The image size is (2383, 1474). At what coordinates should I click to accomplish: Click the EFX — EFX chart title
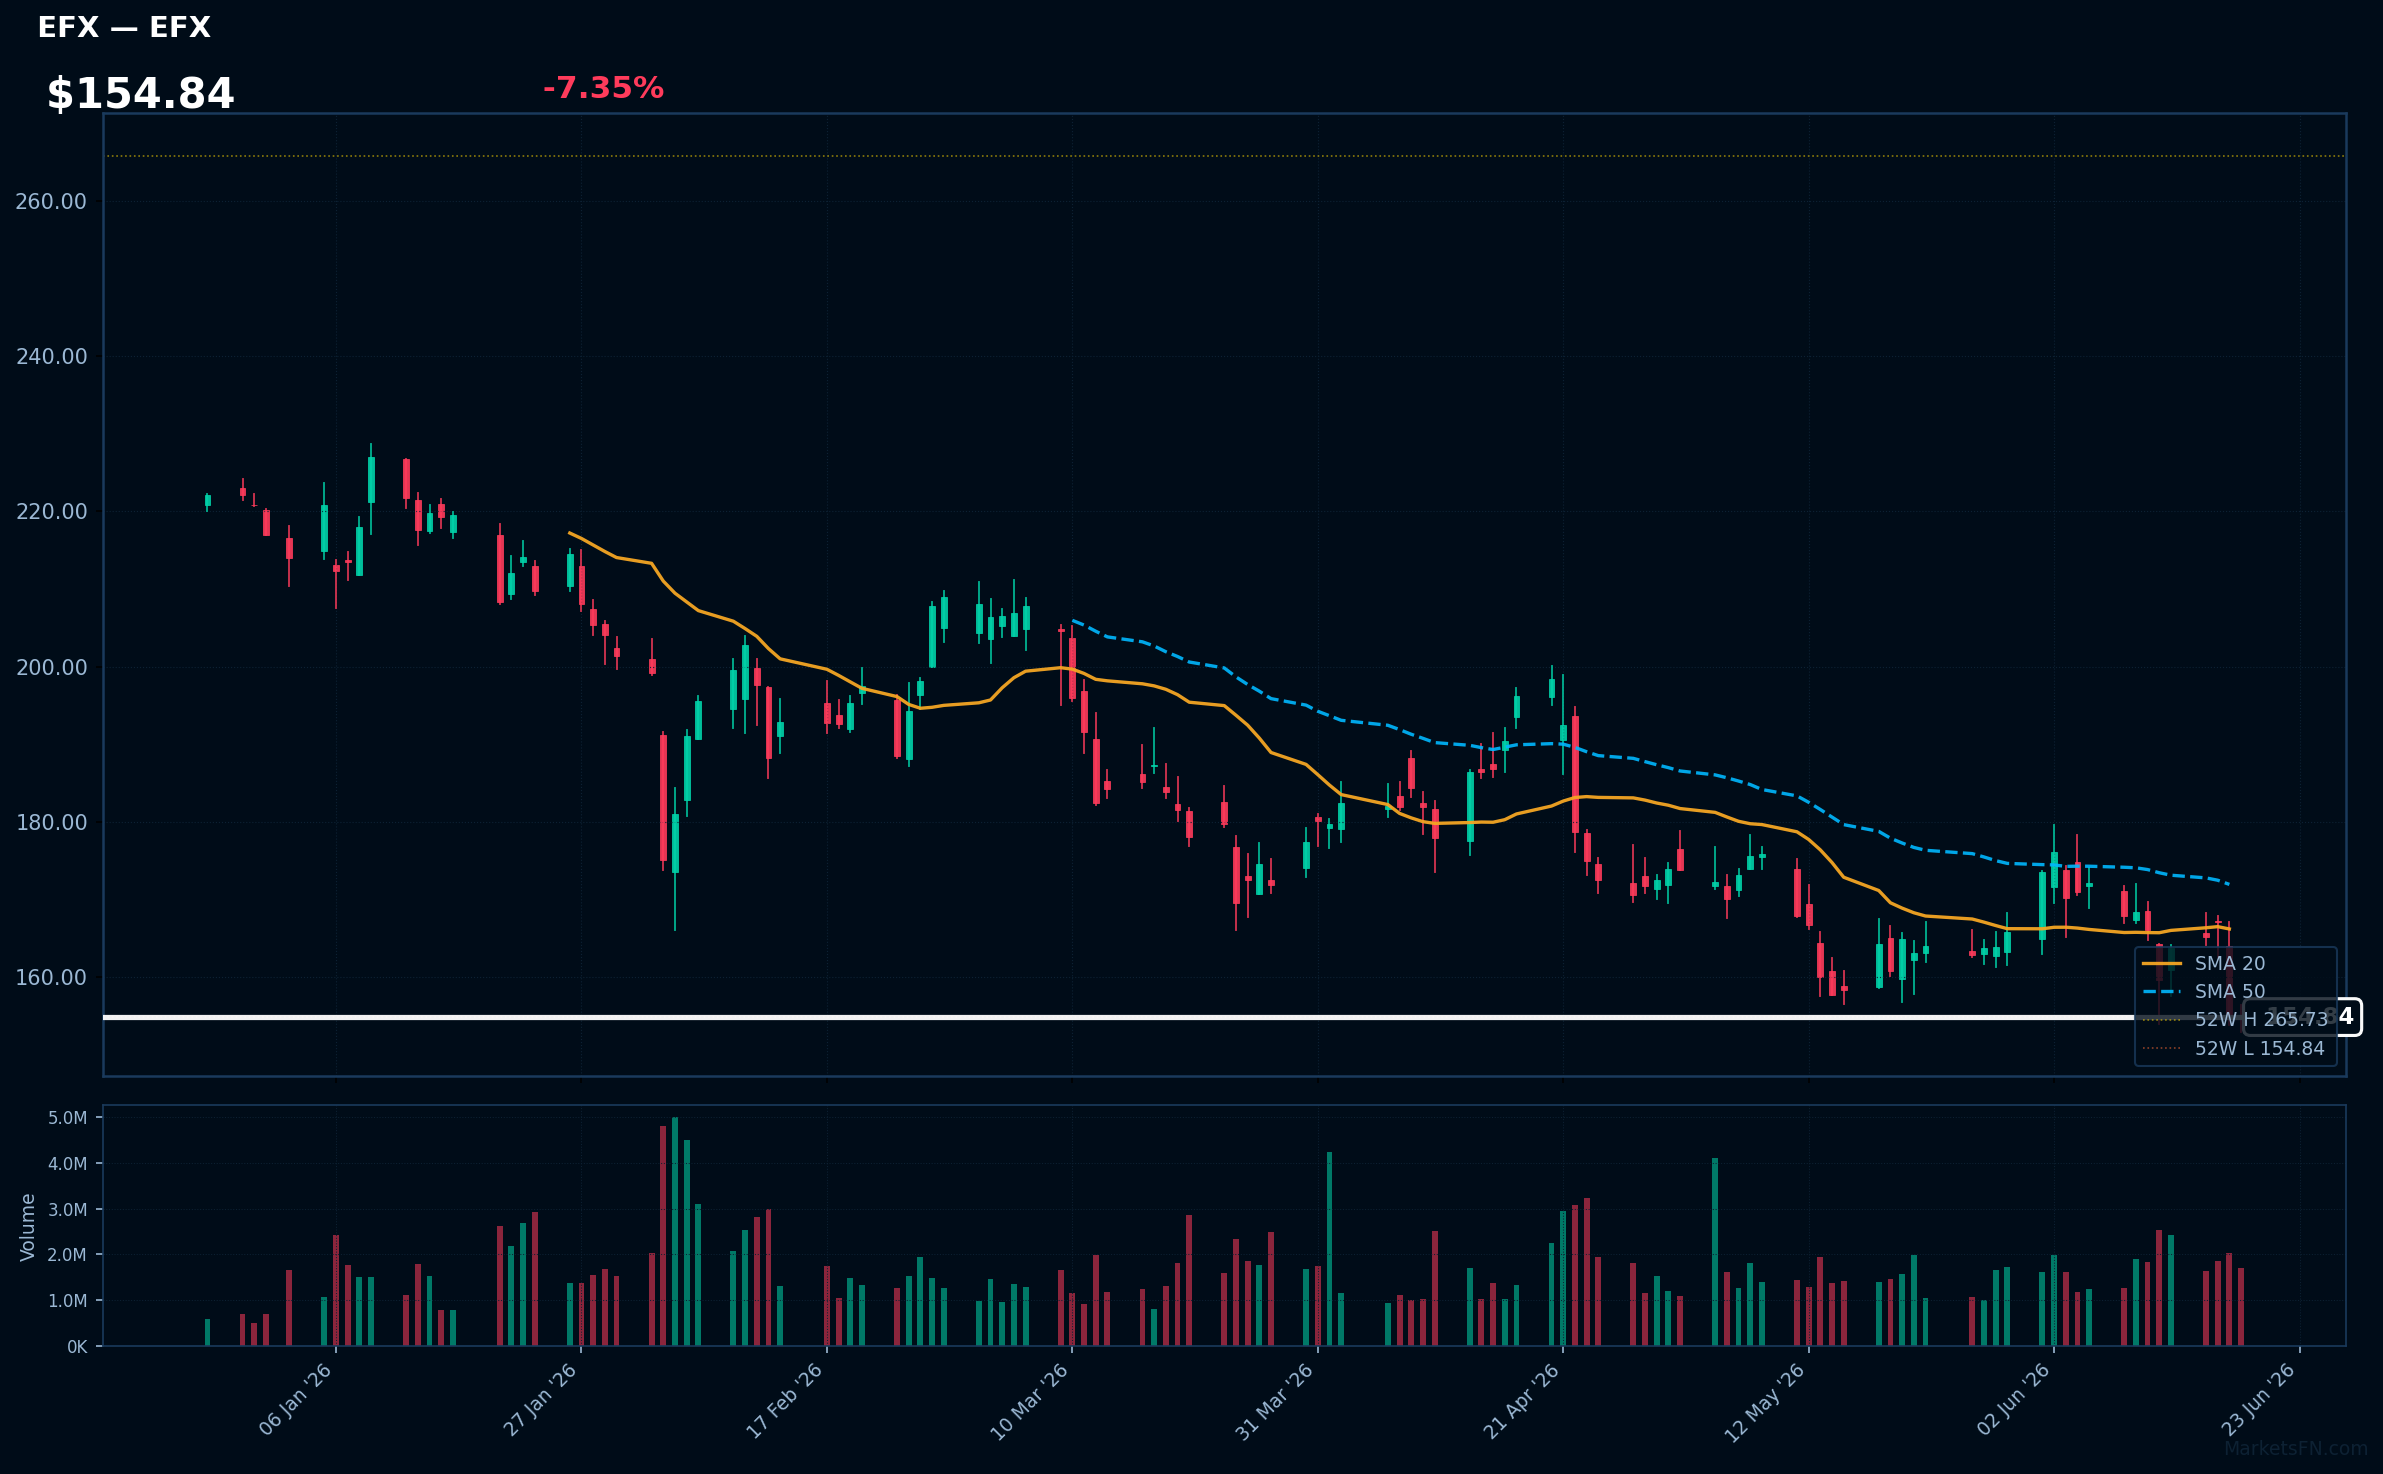[124, 27]
